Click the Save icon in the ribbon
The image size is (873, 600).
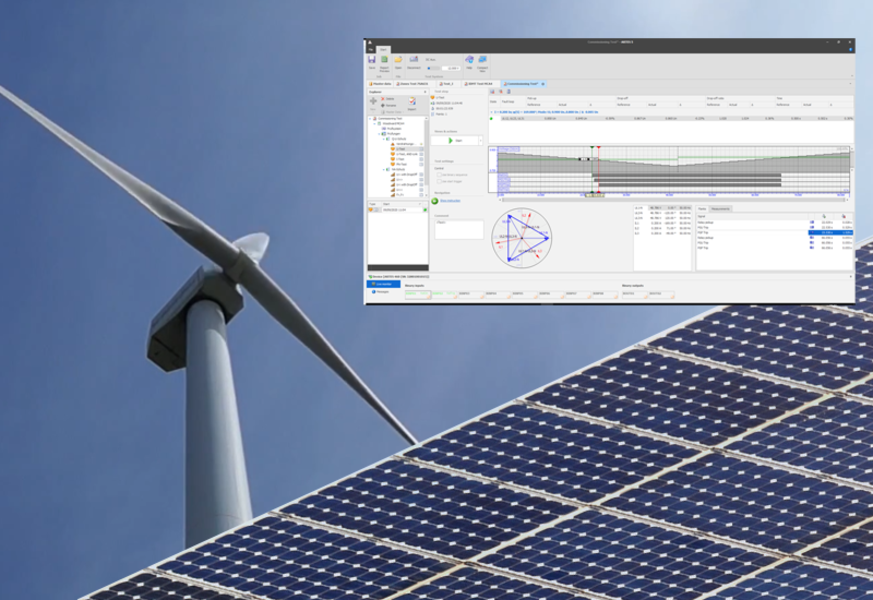tap(372, 61)
